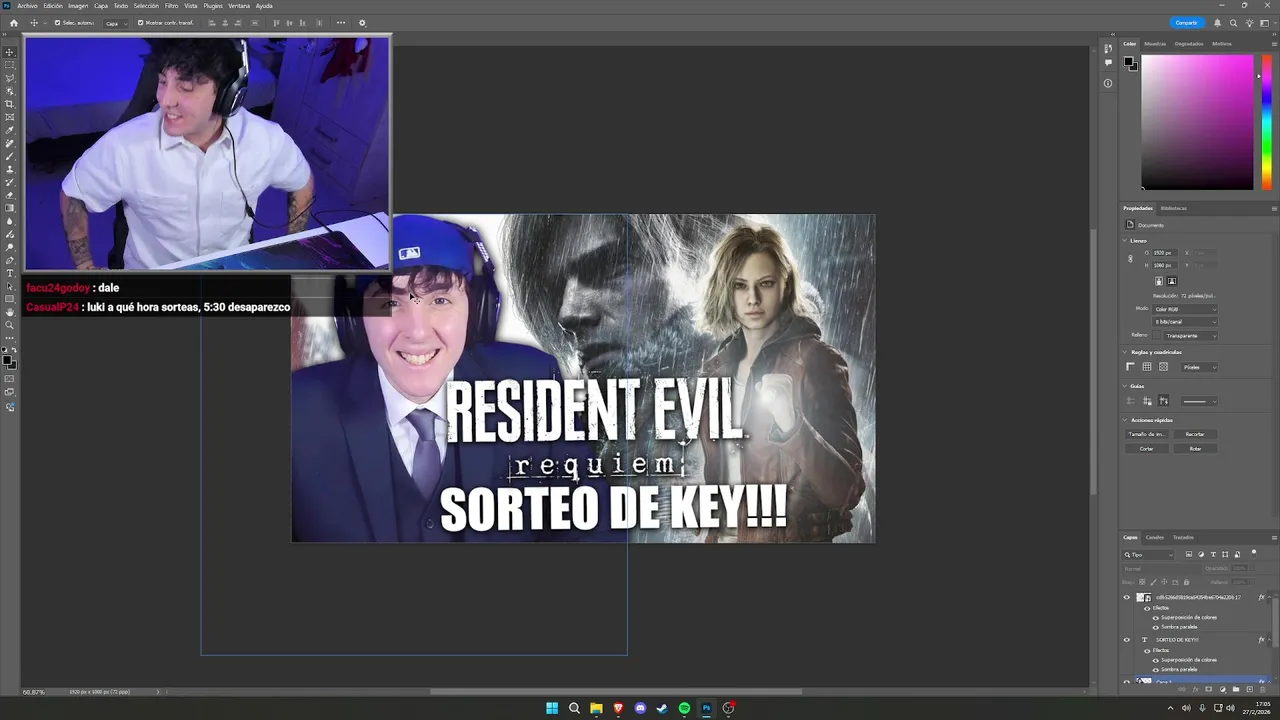This screenshot has height=720, width=1280.
Task: Open more align options (three dots)
Action: 341,23
